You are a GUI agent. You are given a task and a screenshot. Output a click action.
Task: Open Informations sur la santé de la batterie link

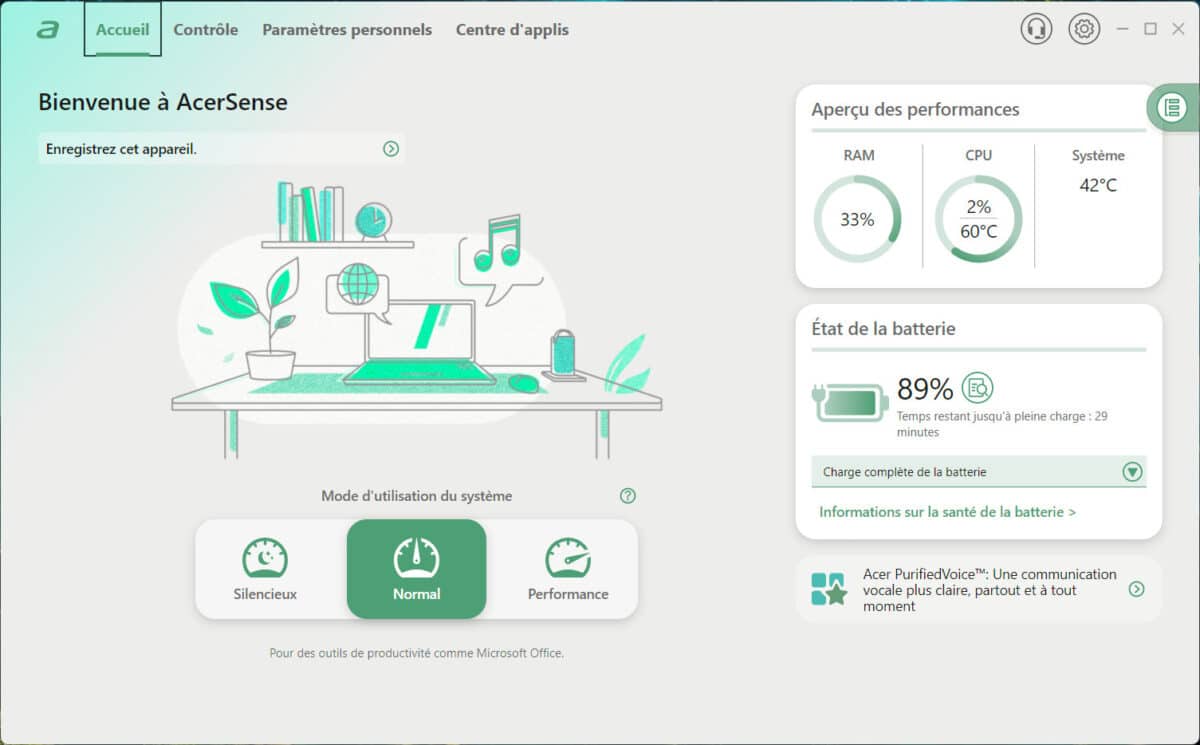point(947,512)
